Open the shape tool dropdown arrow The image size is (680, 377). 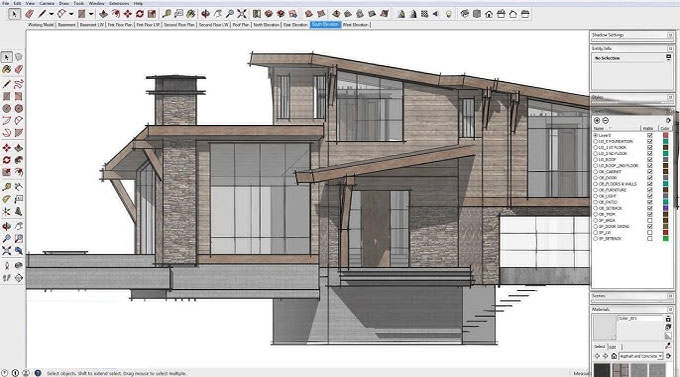click(x=71, y=14)
